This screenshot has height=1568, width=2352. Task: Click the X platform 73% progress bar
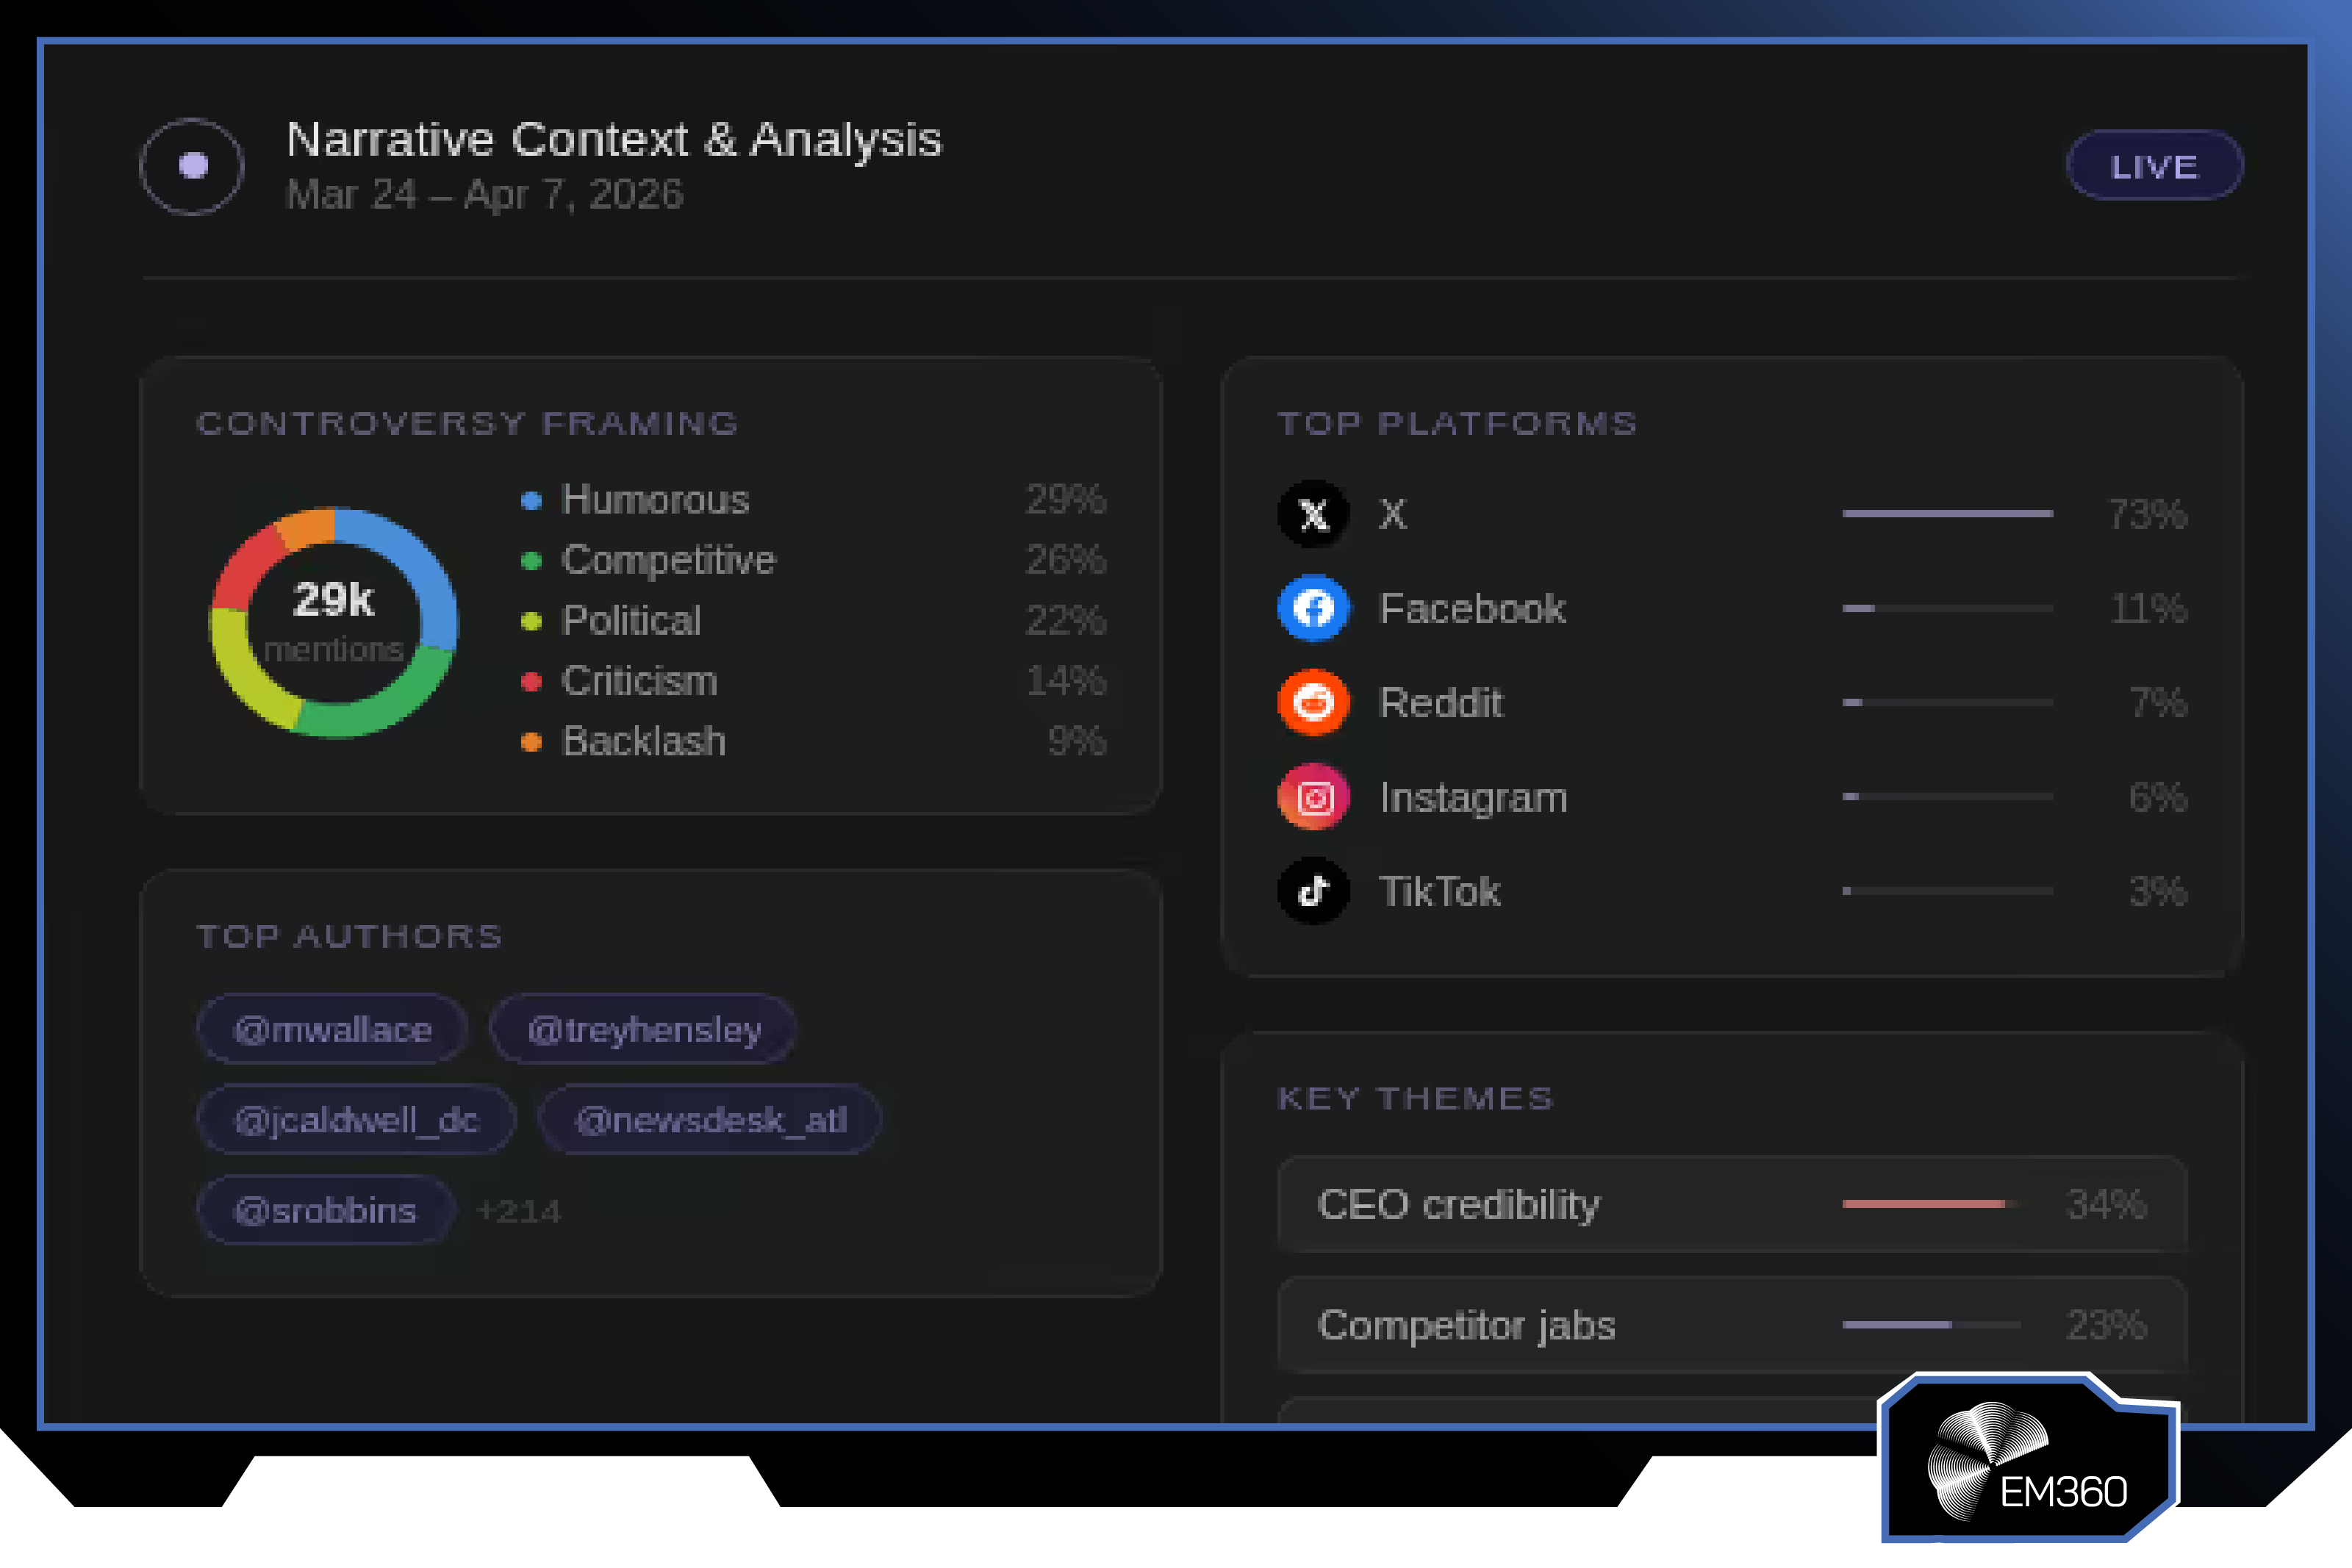(1947, 514)
